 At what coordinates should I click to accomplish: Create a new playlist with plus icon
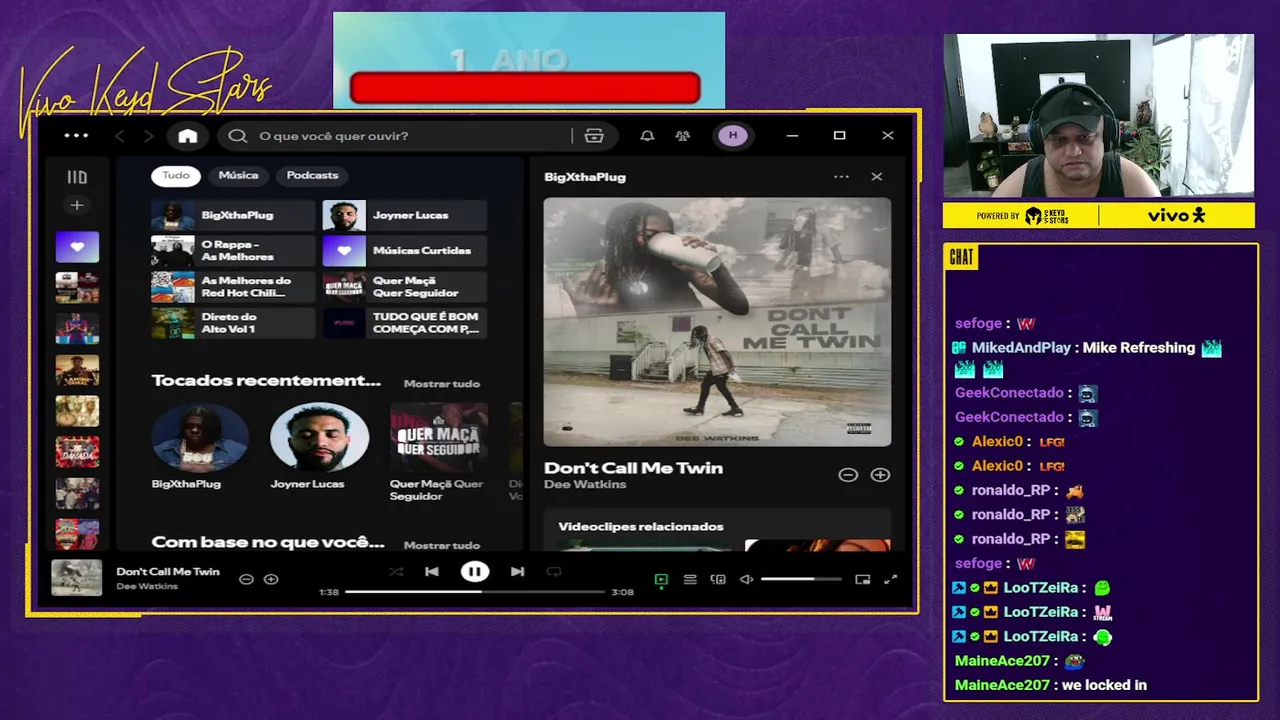77,205
